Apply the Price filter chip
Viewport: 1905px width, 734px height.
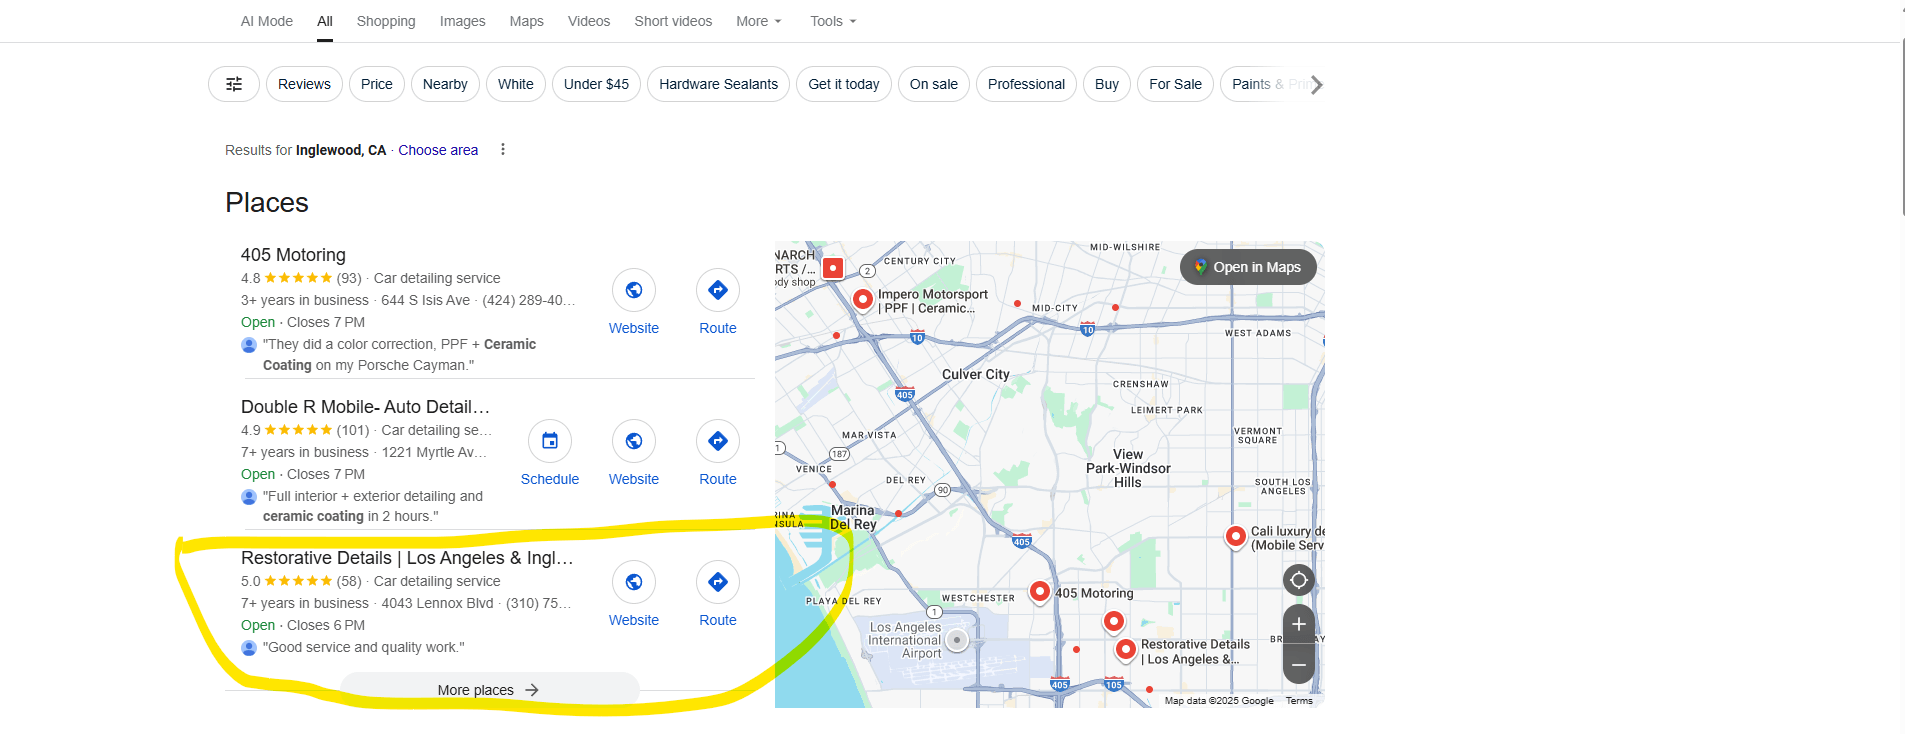click(377, 84)
